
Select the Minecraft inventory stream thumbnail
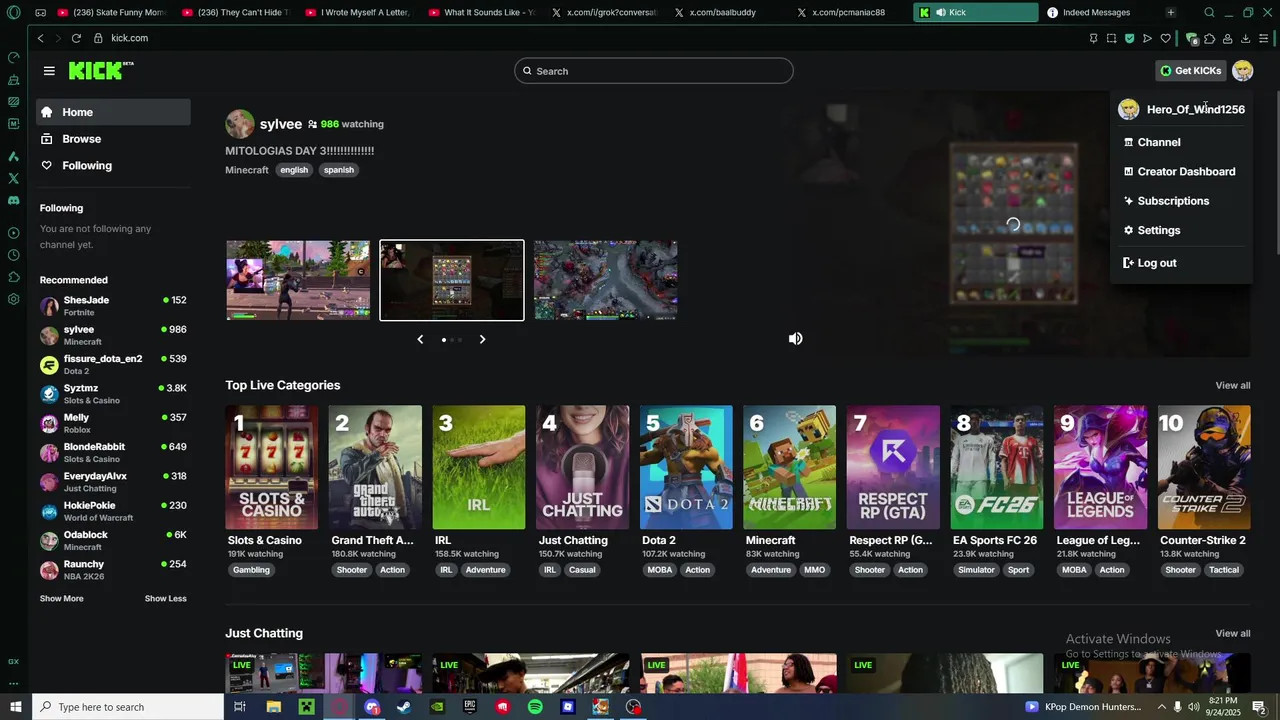point(452,280)
